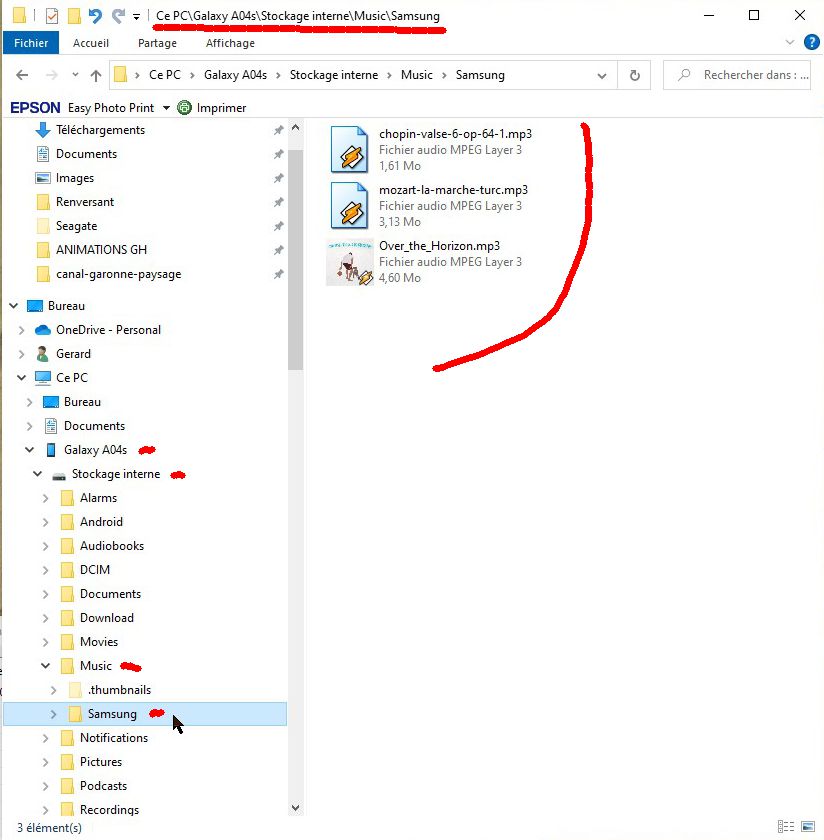
Task: Click the Properties quick access icon
Action: [51, 16]
